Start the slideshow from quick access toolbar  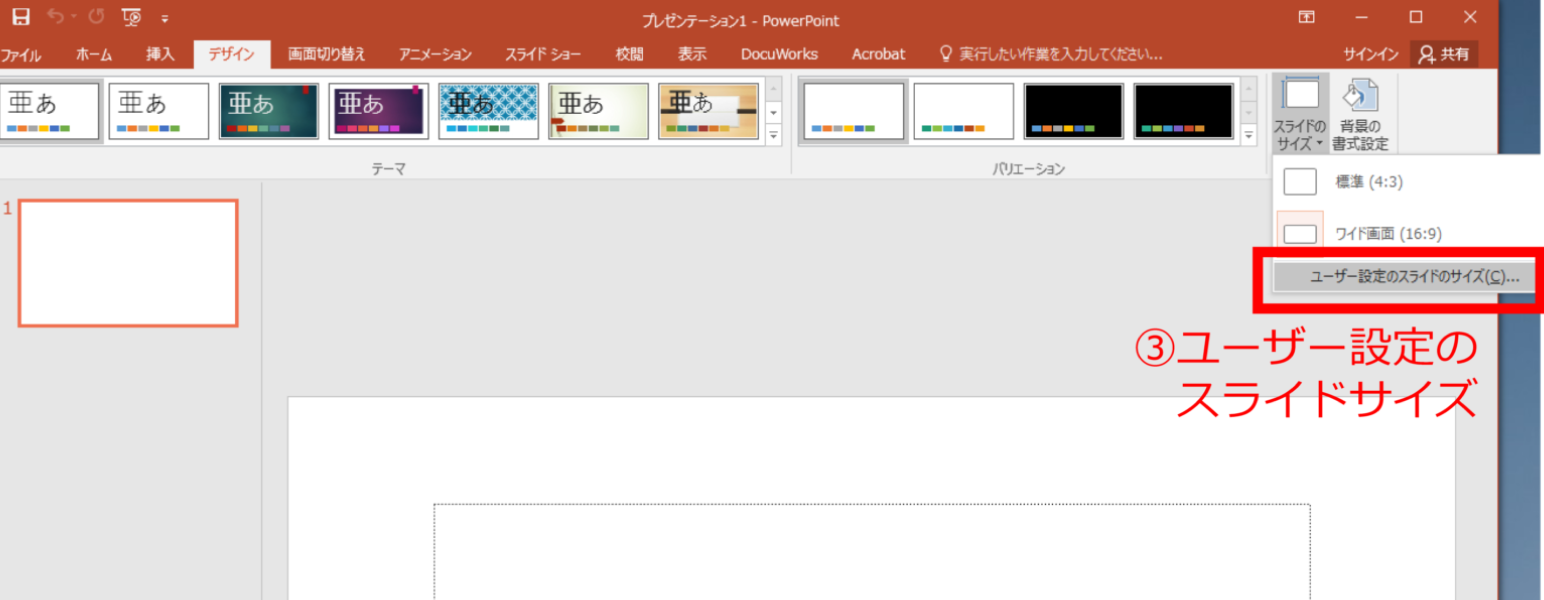coord(128,16)
